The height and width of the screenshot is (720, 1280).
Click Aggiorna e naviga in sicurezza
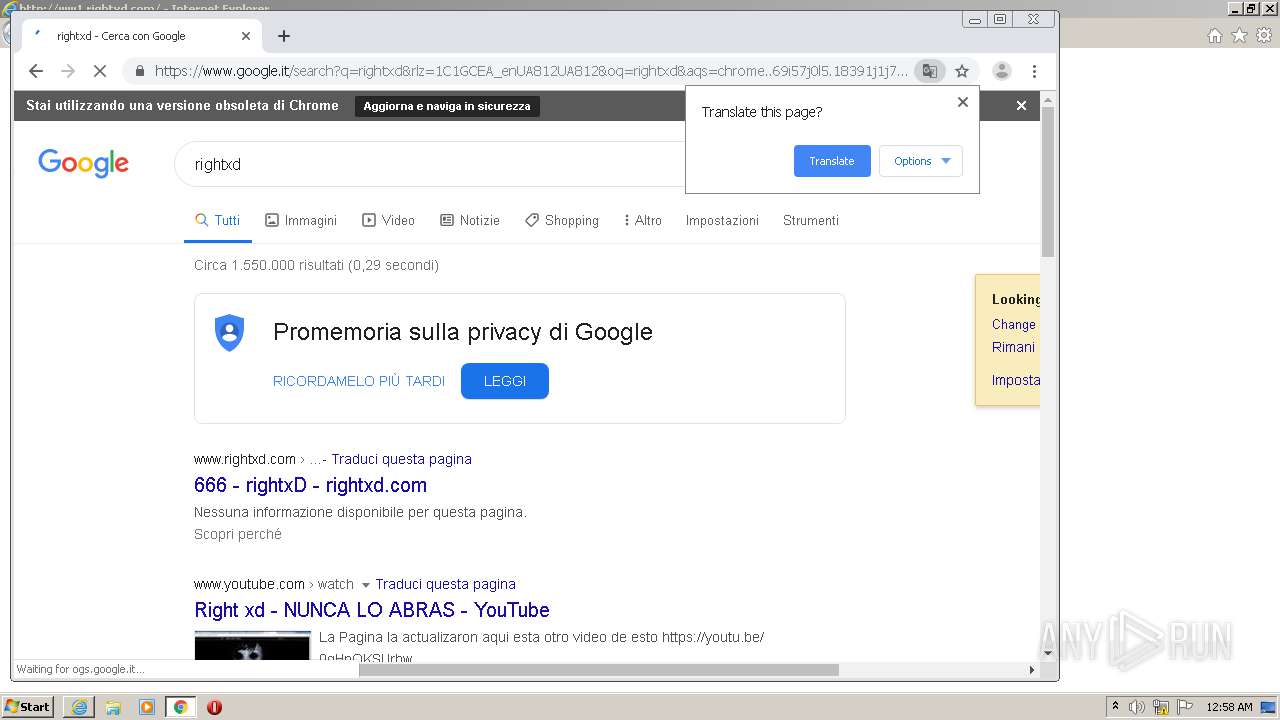click(447, 106)
